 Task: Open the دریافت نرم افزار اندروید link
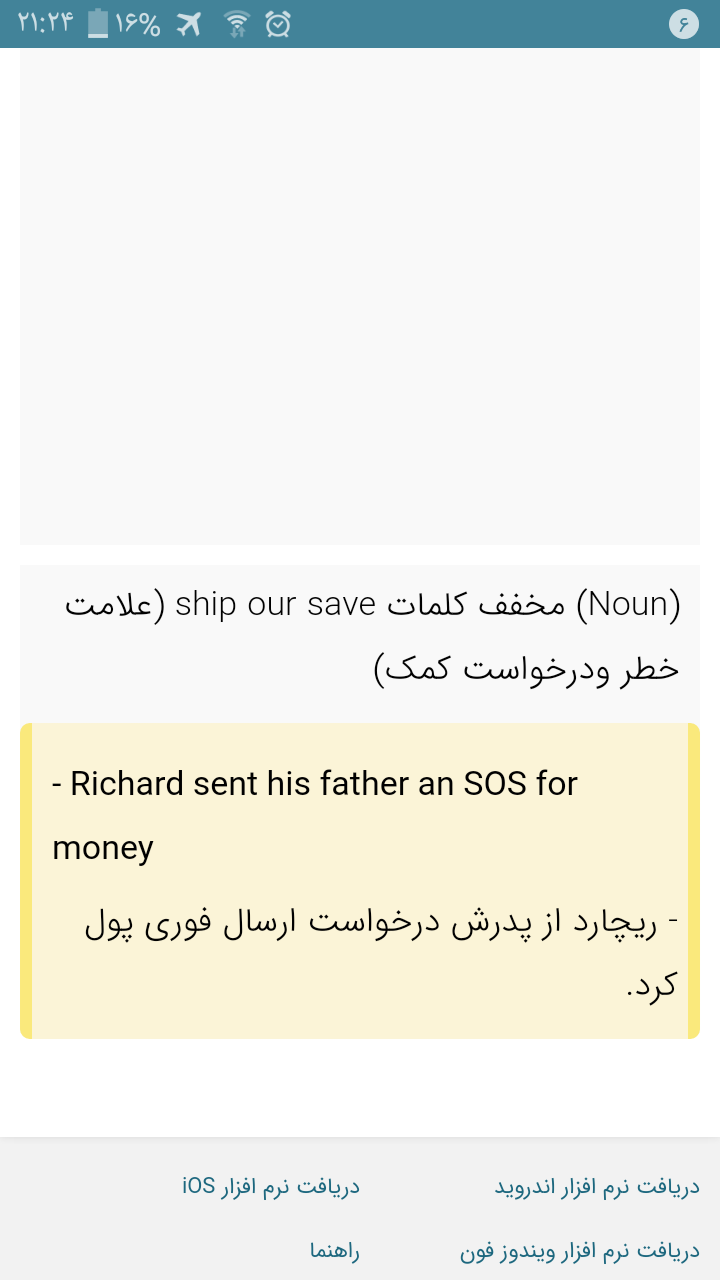[597, 1187]
